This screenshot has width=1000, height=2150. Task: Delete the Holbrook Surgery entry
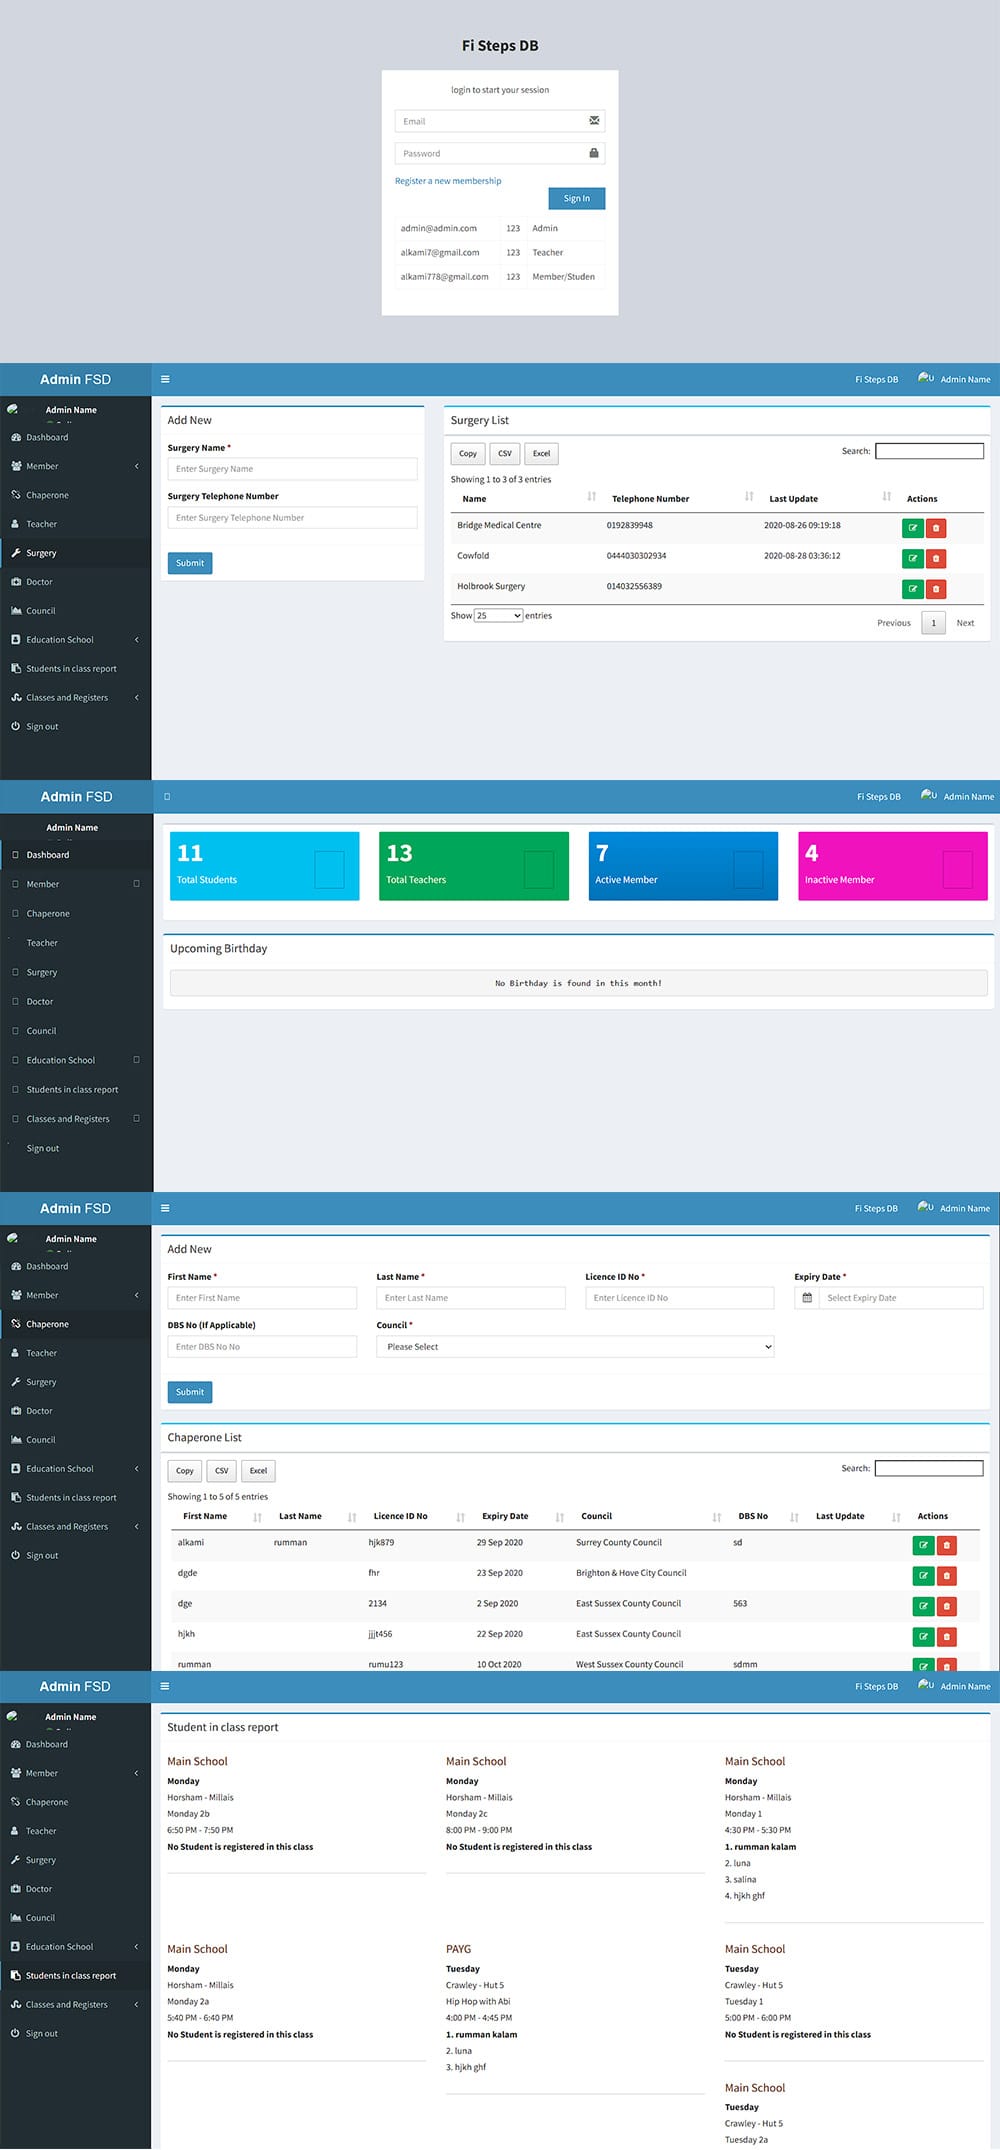point(936,589)
